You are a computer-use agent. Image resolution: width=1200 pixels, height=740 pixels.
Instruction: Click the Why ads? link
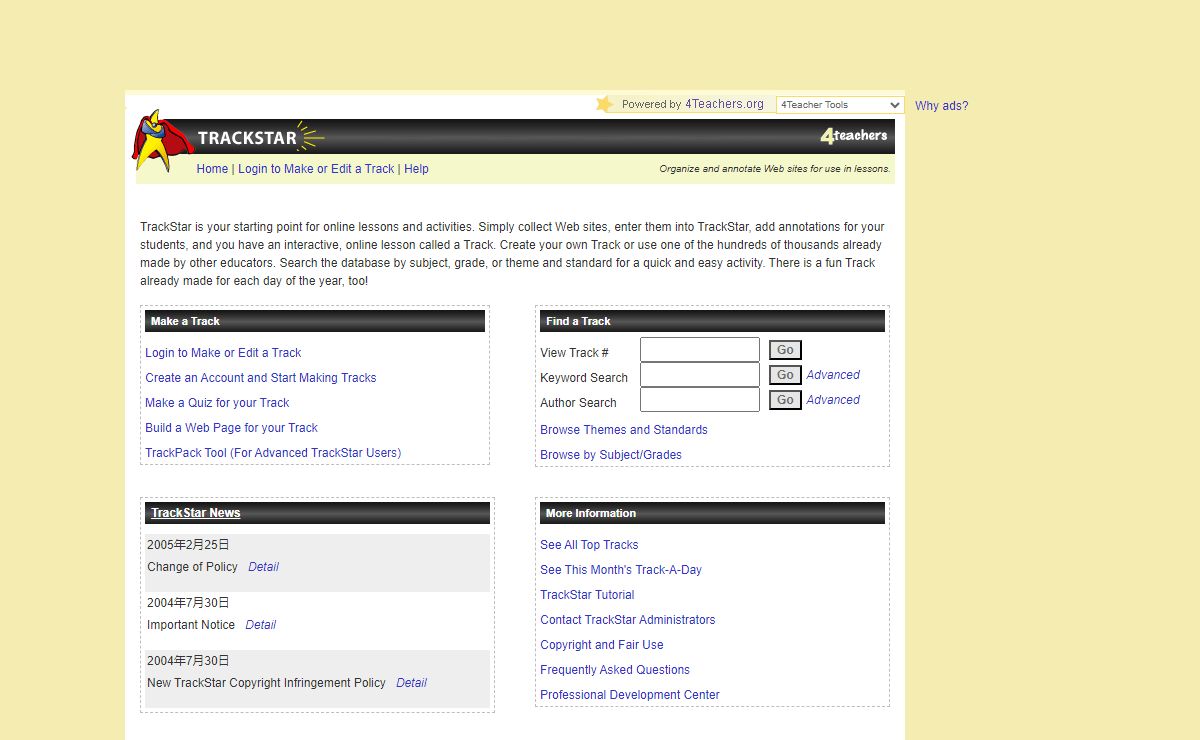942,106
